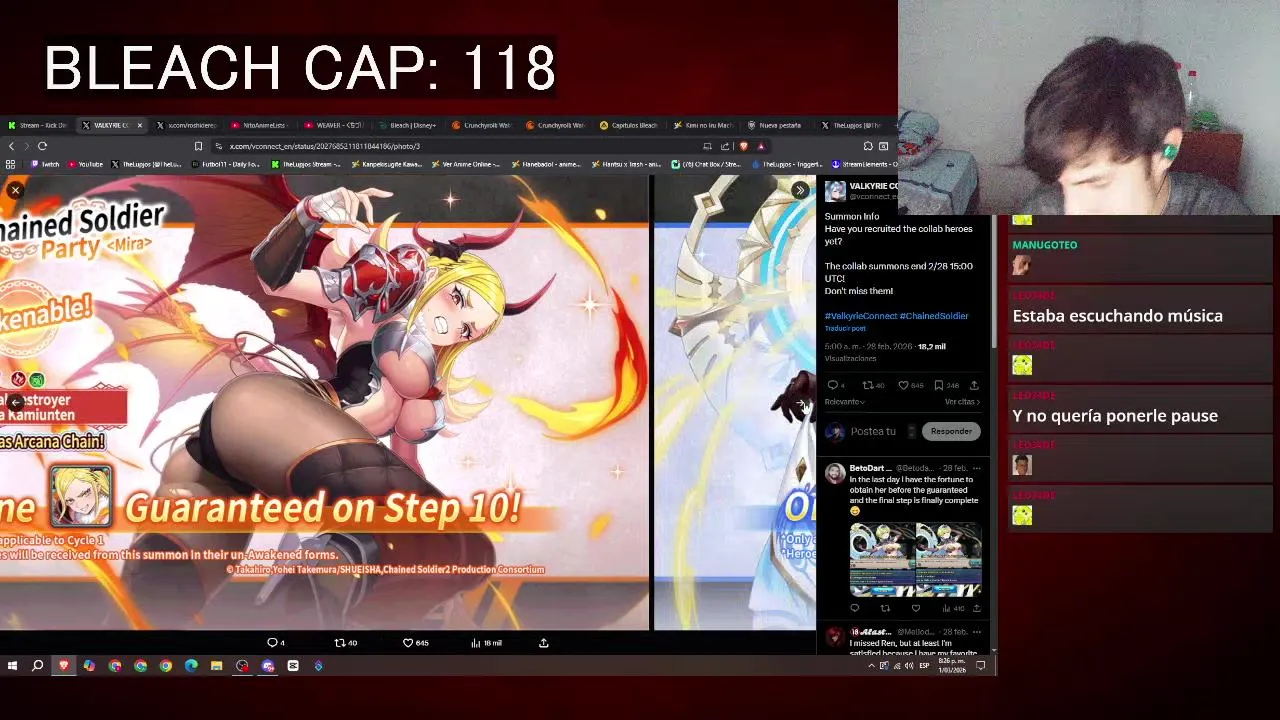Open more options on the Atast reply
This screenshot has width=1280, height=720.
coord(977,632)
